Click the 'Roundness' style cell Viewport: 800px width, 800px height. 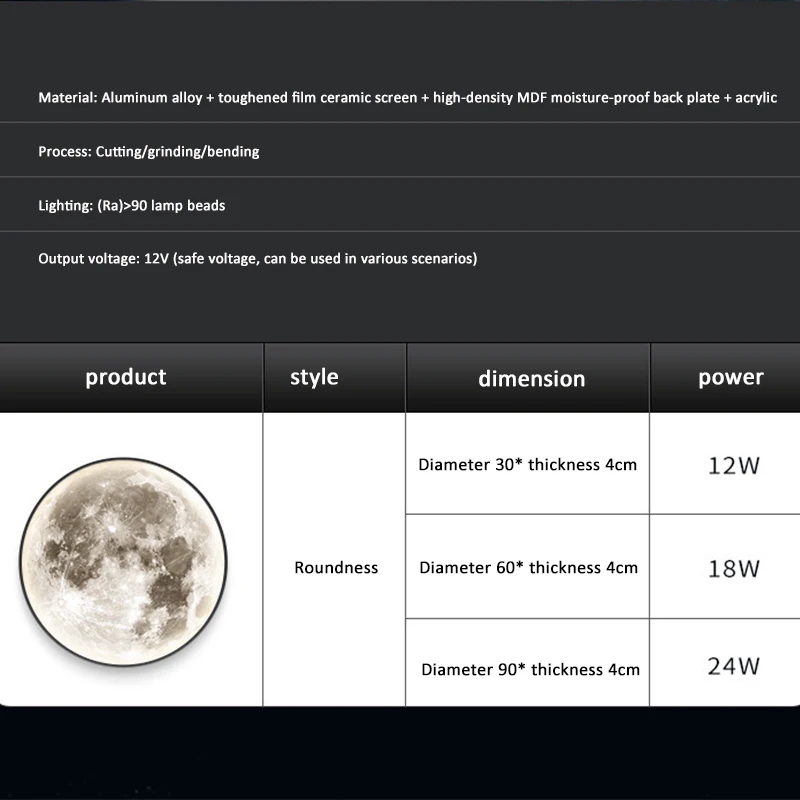[x=336, y=567]
